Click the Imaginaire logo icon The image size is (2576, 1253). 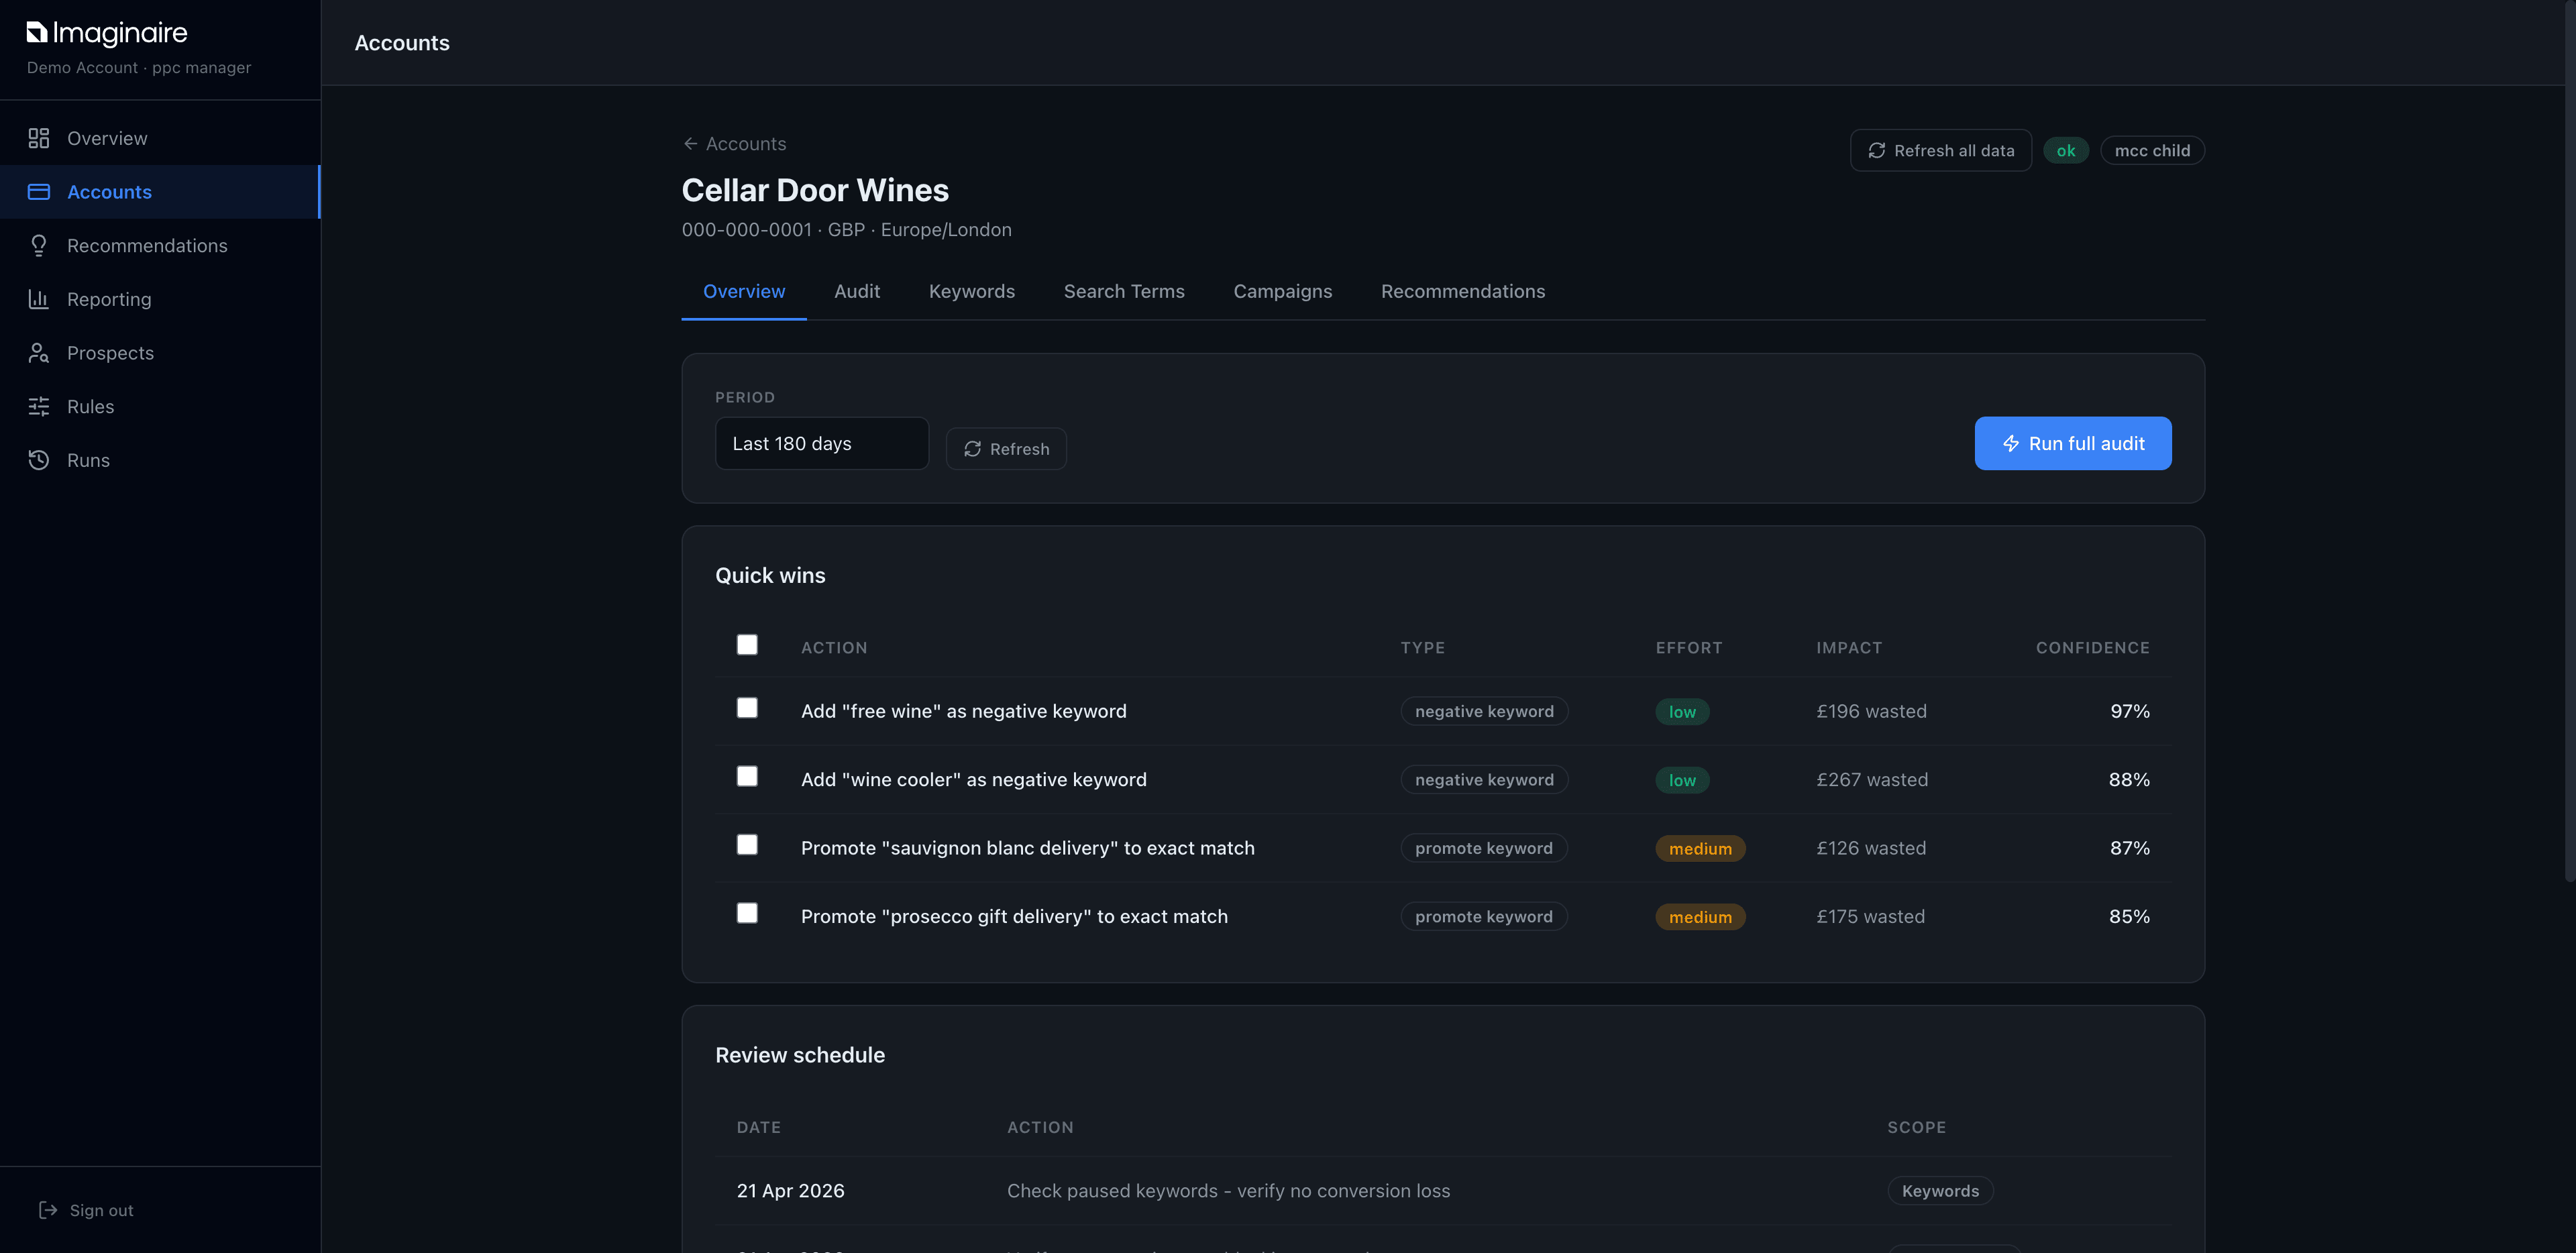(x=37, y=33)
